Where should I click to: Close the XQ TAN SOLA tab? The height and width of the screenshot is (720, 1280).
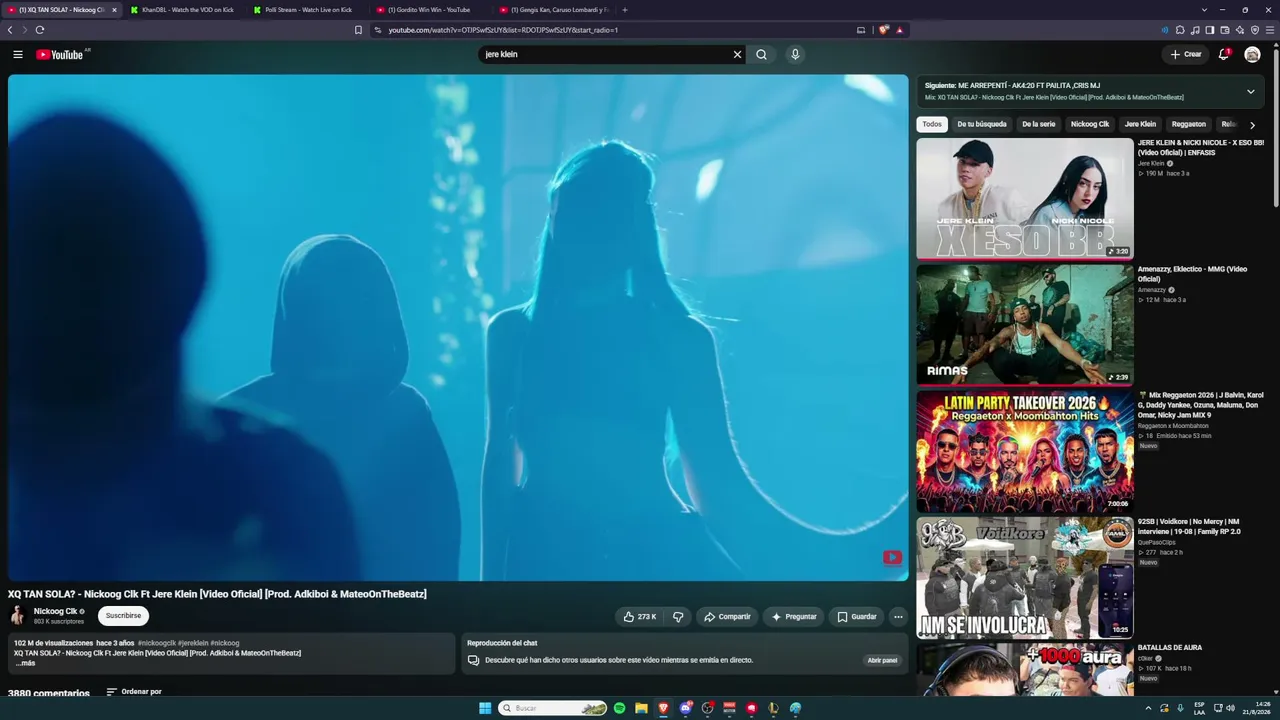114,10
